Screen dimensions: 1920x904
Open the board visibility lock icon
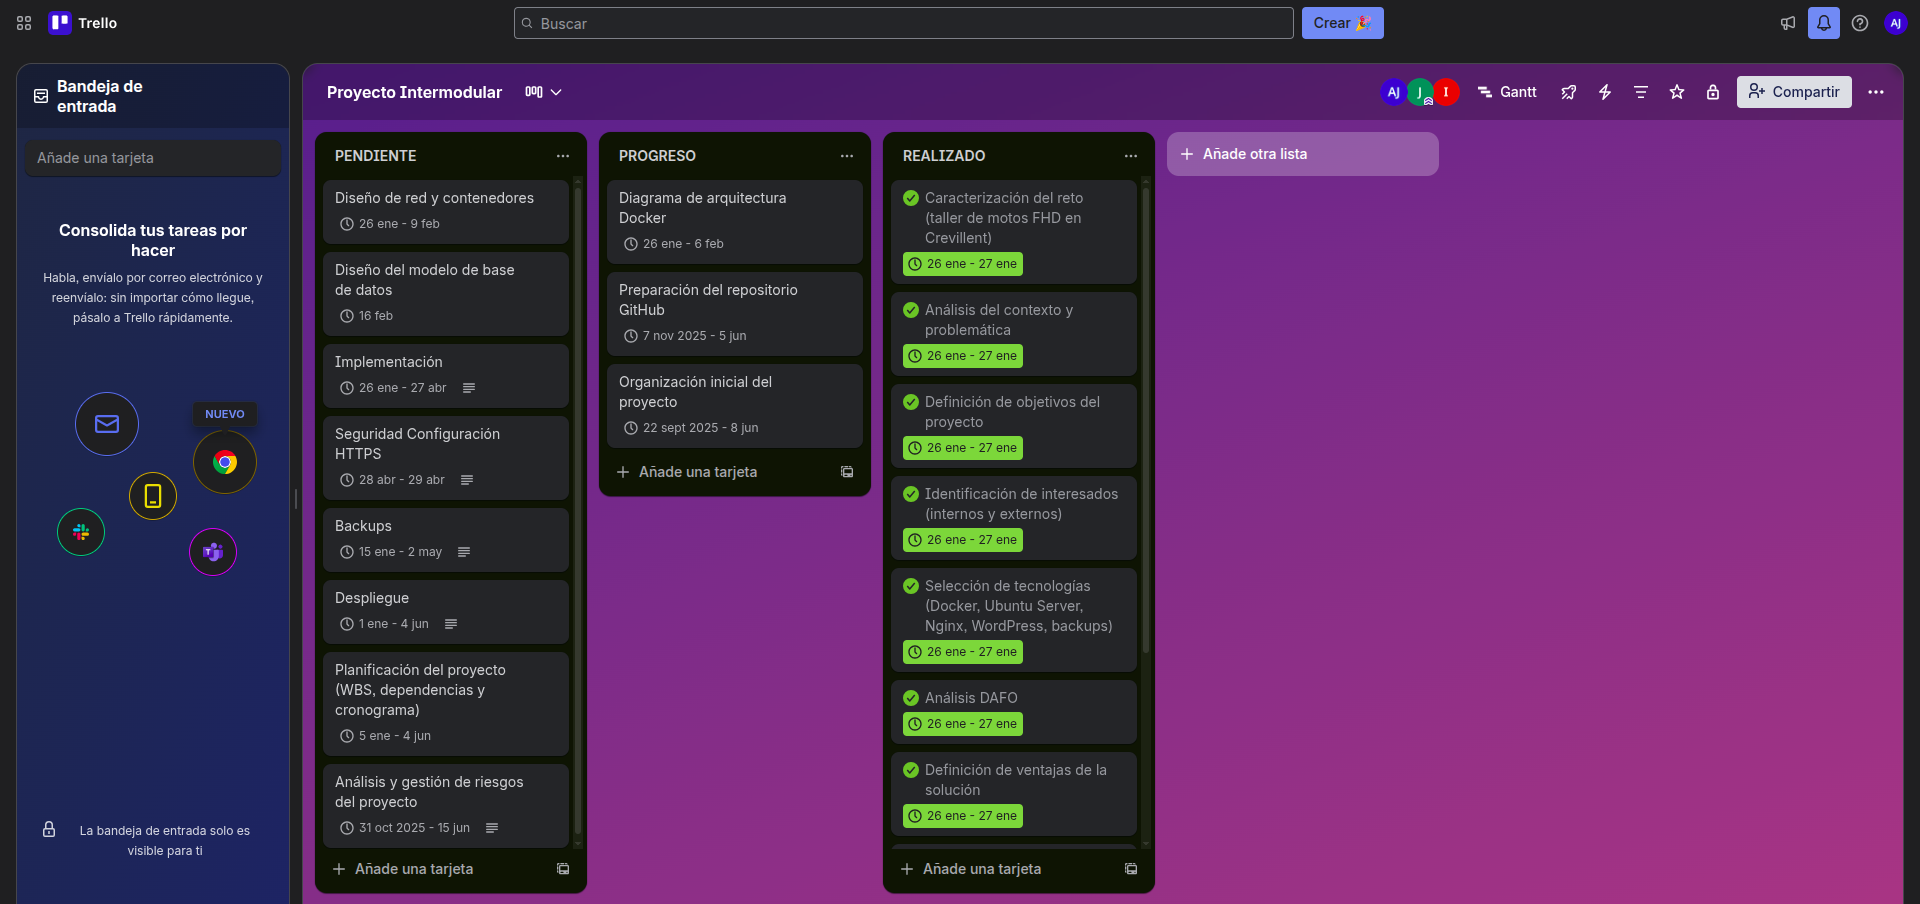pos(1713,92)
